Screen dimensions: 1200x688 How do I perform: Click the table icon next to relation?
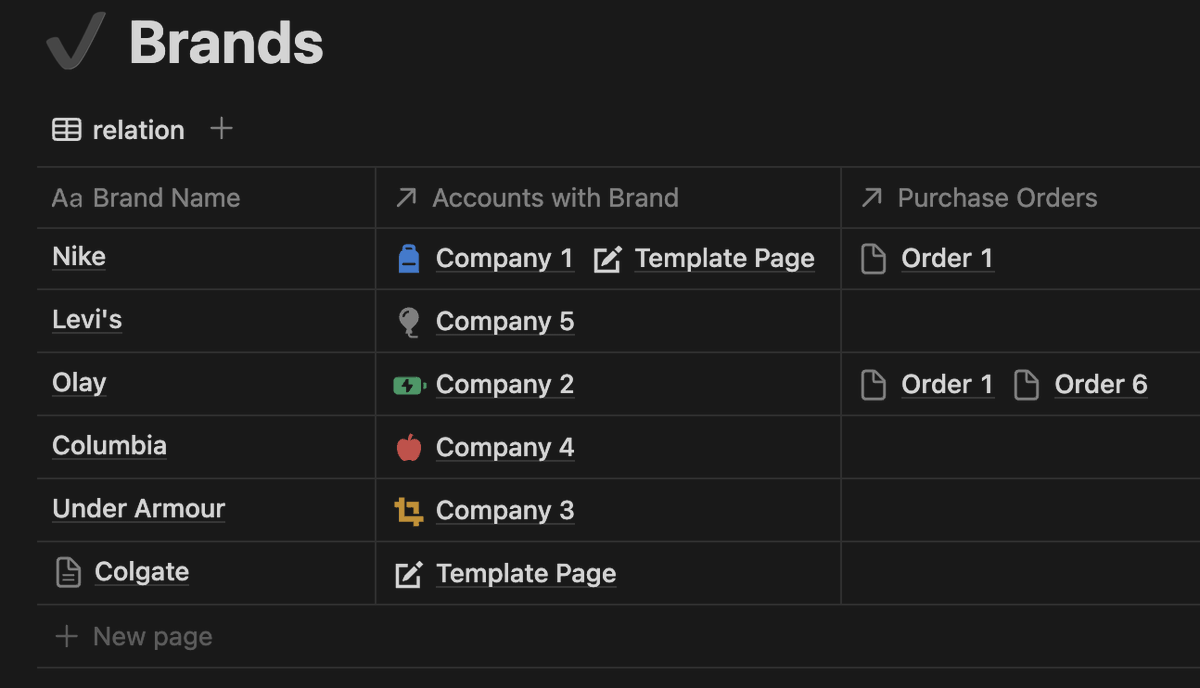pos(67,129)
